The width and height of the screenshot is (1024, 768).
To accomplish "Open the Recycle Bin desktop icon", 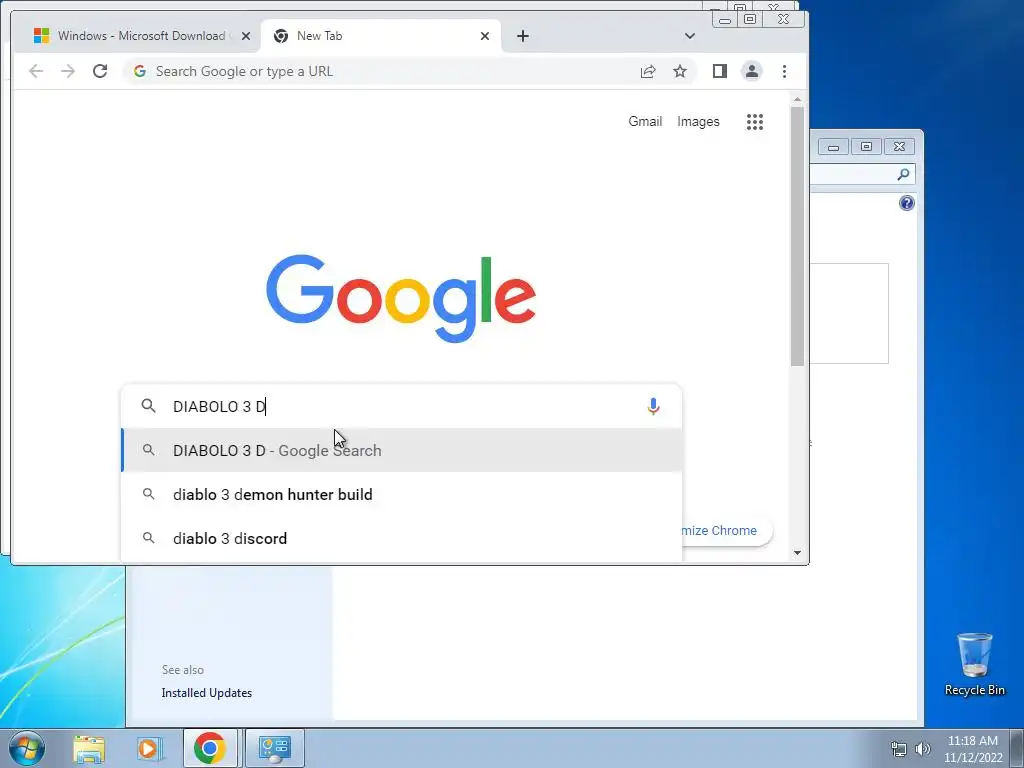I will 974,664.
